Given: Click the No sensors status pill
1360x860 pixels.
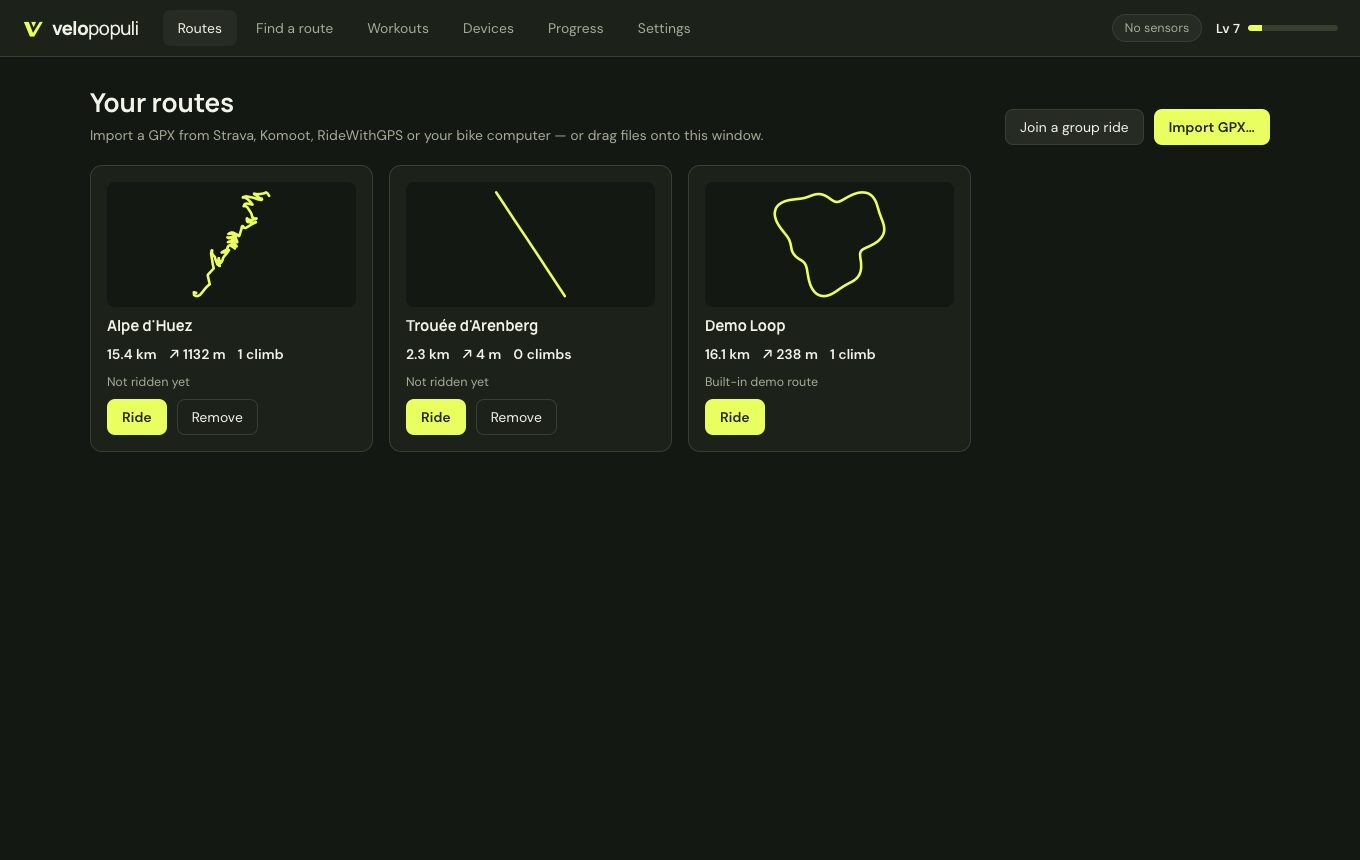Looking at the screenshot, I should tap(1157, 28).
